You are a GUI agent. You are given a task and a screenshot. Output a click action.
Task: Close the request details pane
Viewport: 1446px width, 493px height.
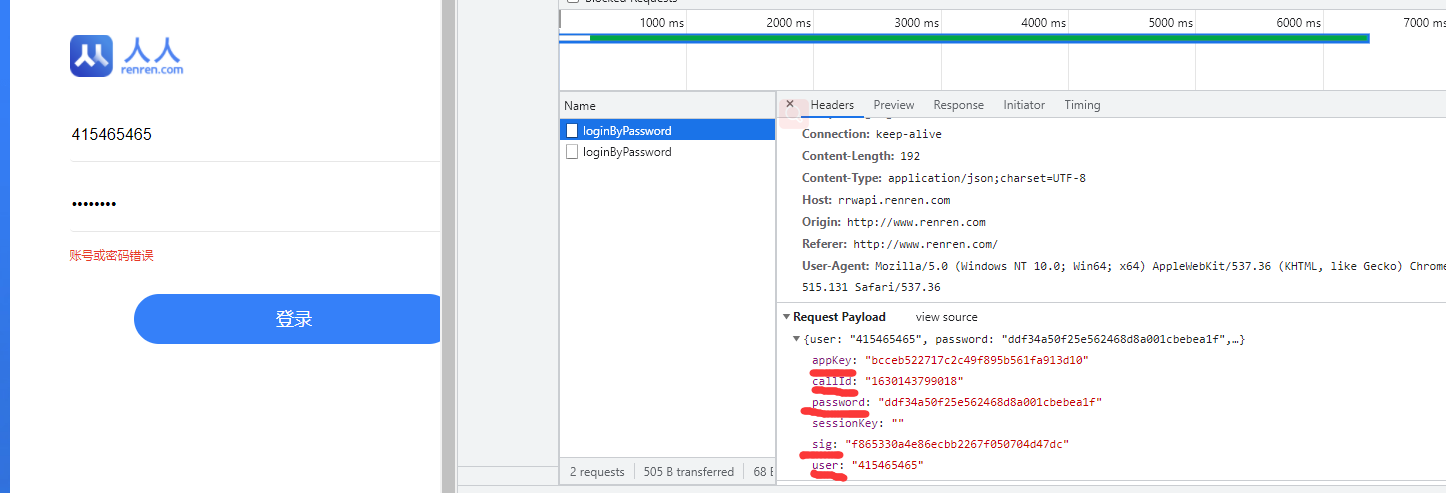pyautogui.click(x=790, y=104)
